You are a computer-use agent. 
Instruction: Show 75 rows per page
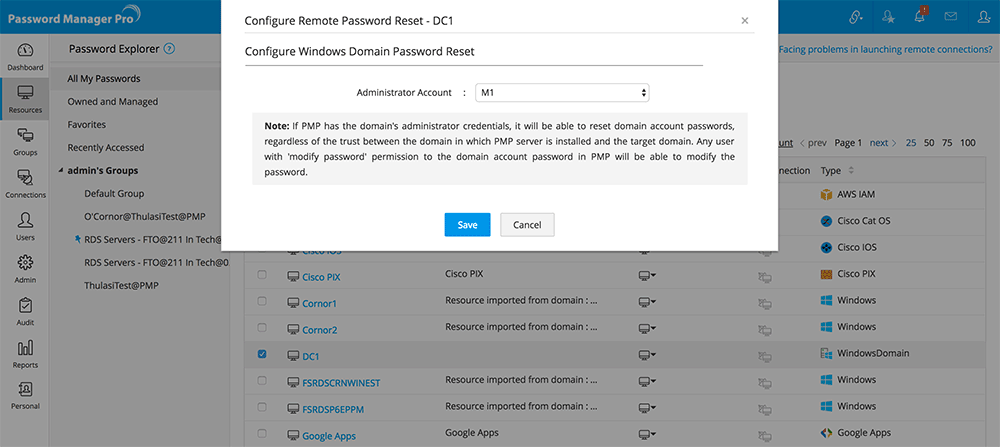coord(947,143)
